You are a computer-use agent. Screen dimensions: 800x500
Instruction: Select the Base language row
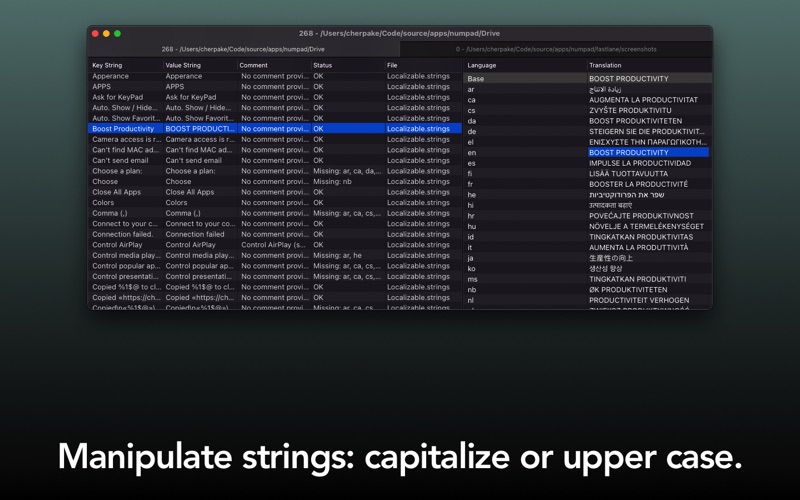point(588,79)
